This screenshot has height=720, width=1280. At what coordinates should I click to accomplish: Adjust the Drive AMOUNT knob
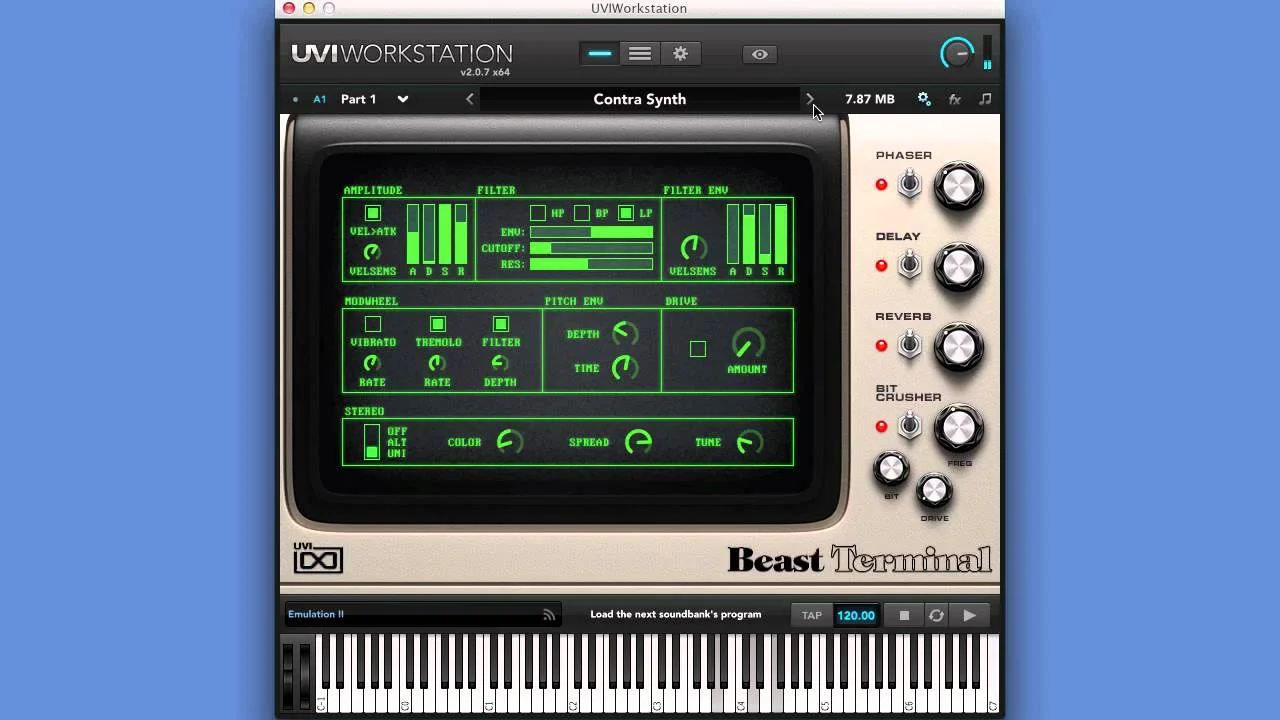click(747, 345)
